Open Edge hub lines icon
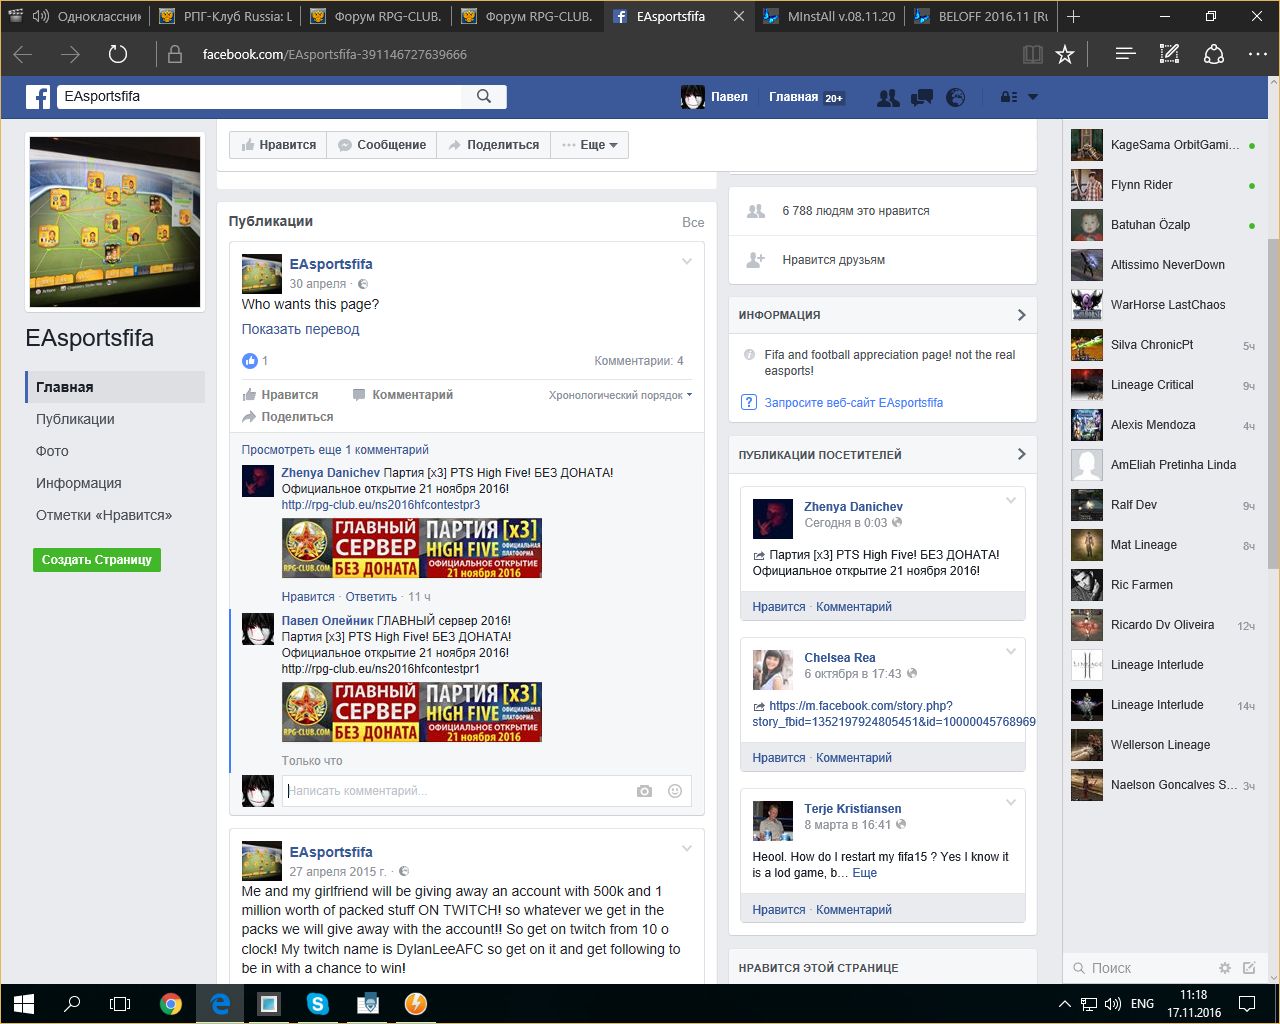This screenshot has width=1280, height=1024. coord(1125,54)
